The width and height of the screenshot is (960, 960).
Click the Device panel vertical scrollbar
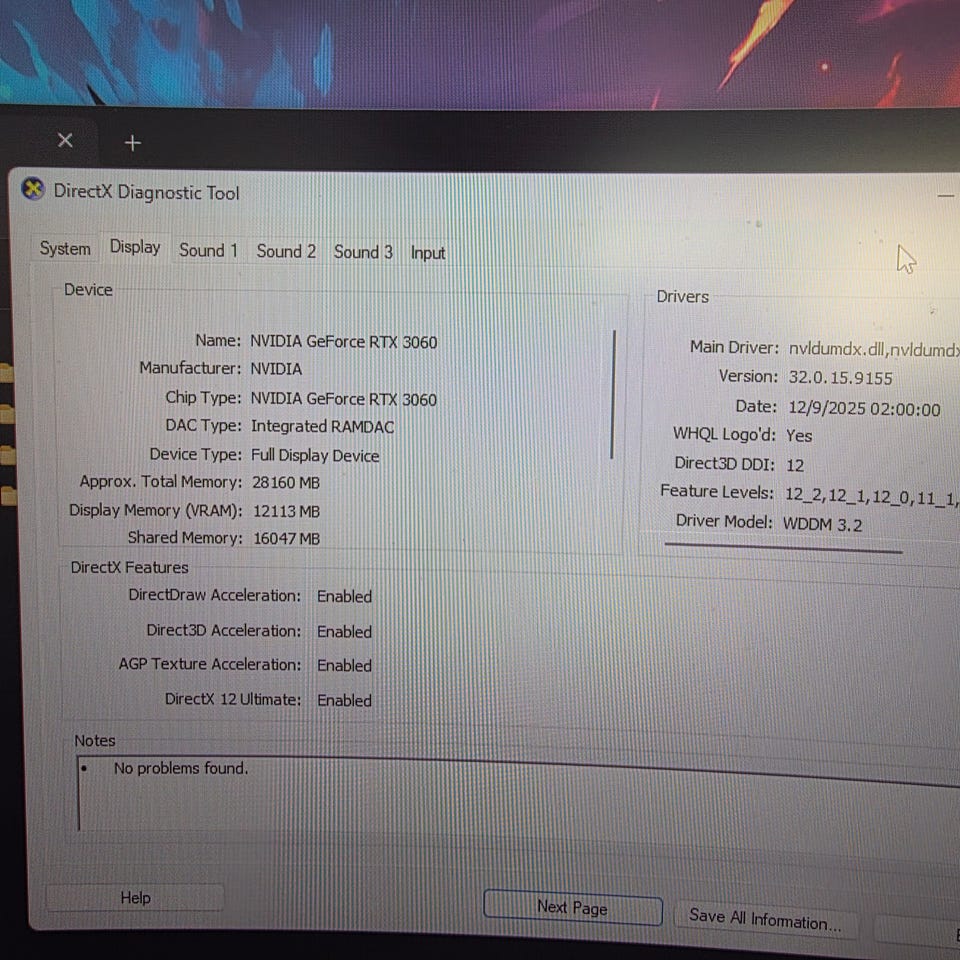[x=612, y=394]
